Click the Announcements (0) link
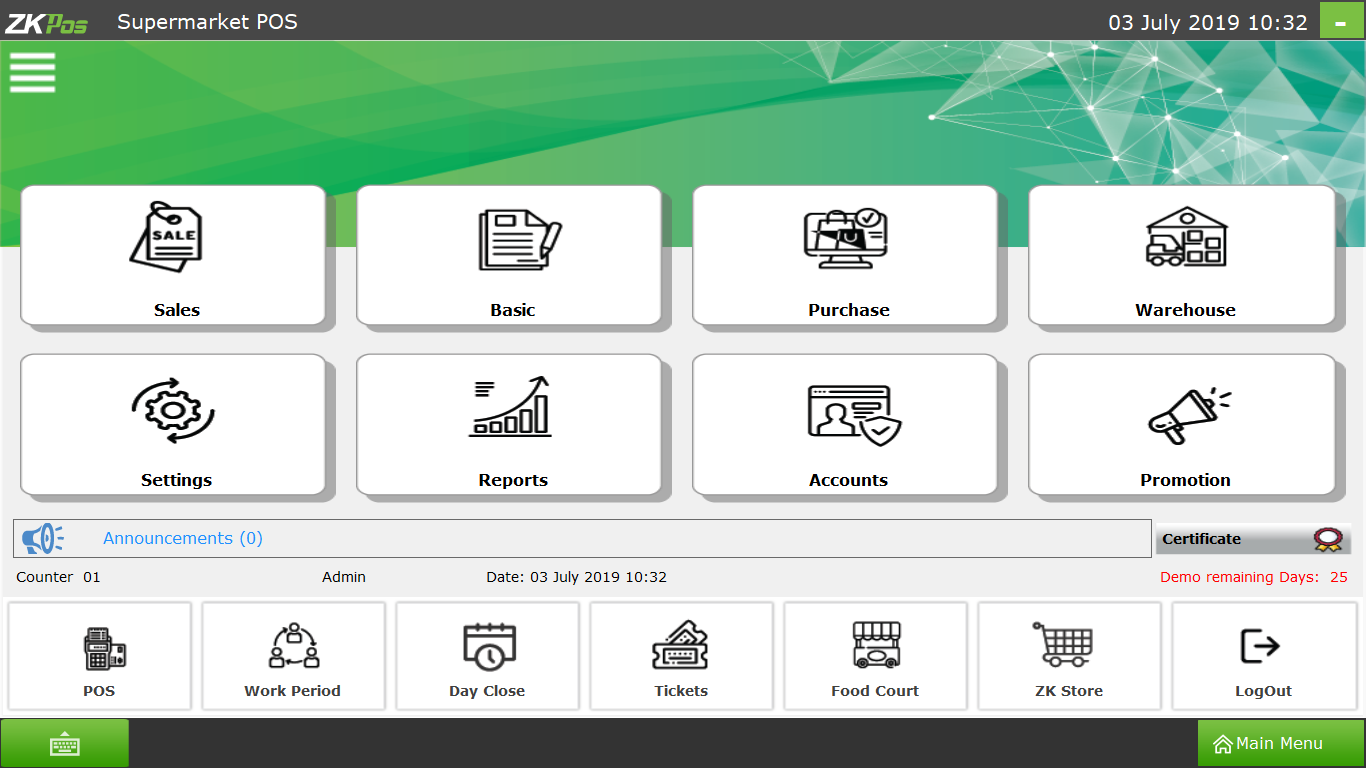Viewport: 1366px width, 768px height. (183, 538)
